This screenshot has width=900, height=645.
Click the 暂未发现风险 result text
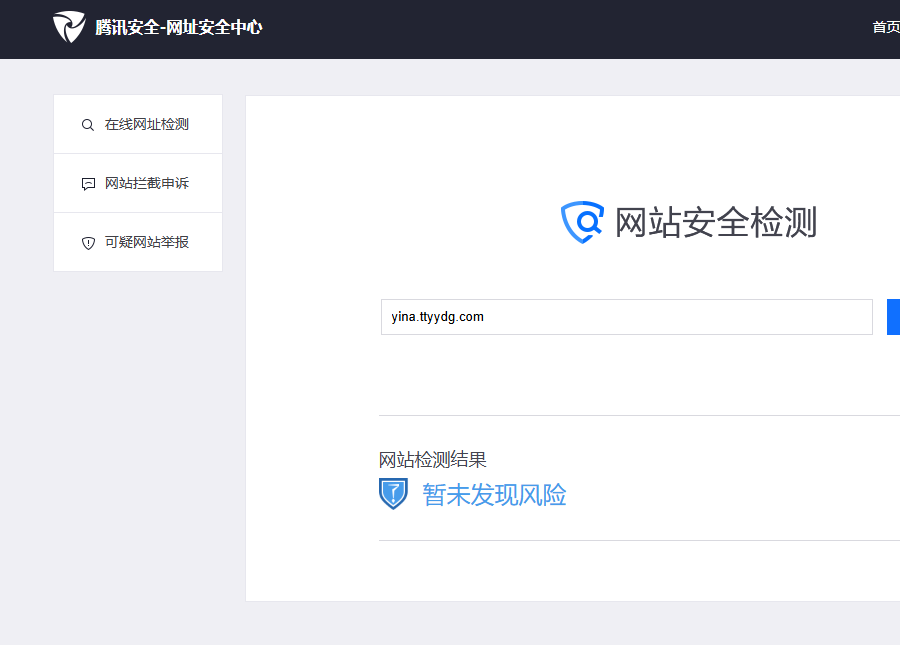pos(494,495)
